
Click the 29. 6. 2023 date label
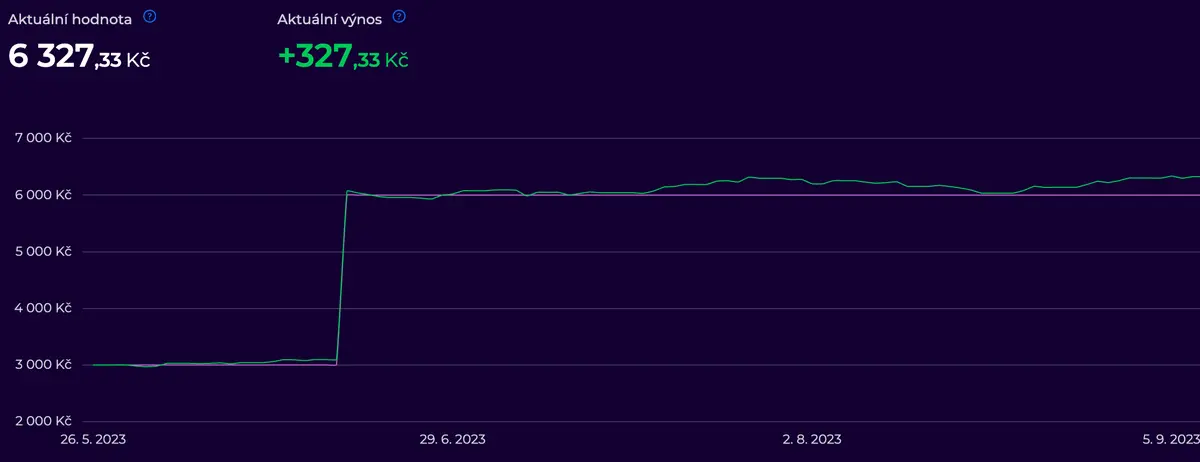tap(452, 440)
